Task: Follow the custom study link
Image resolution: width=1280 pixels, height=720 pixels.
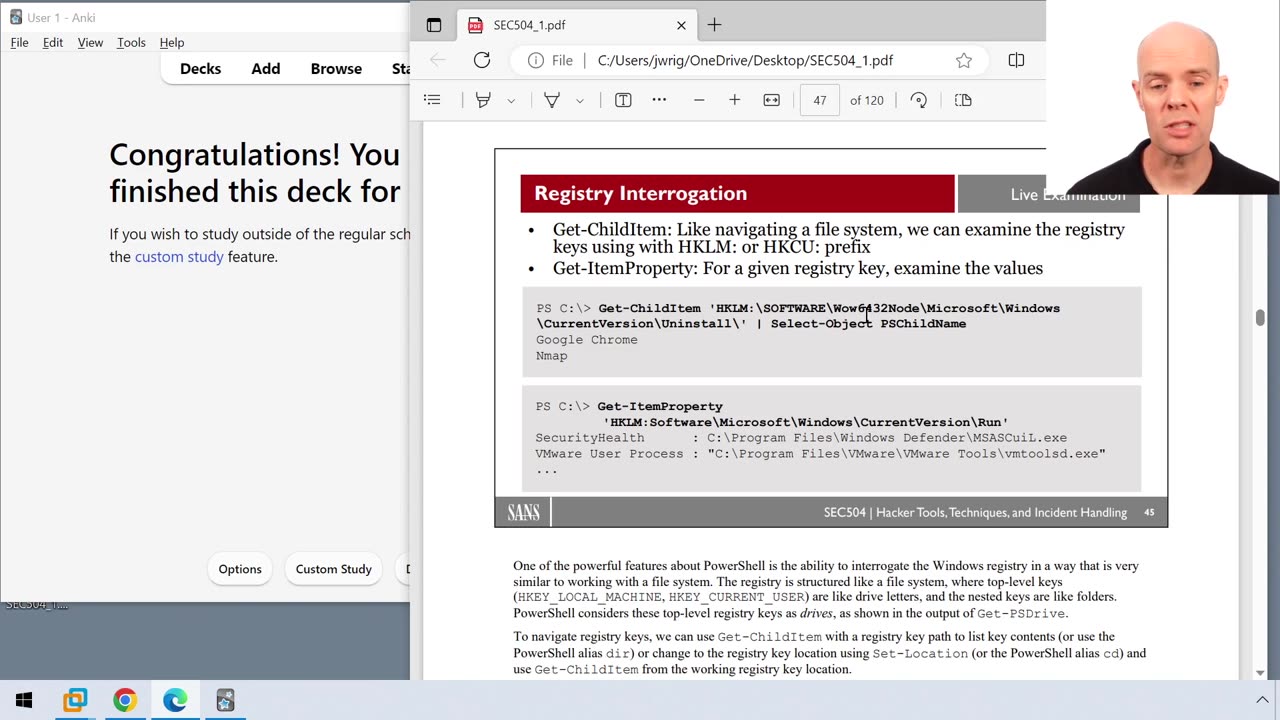Action: pyautogui.click(x=179, y=257)
